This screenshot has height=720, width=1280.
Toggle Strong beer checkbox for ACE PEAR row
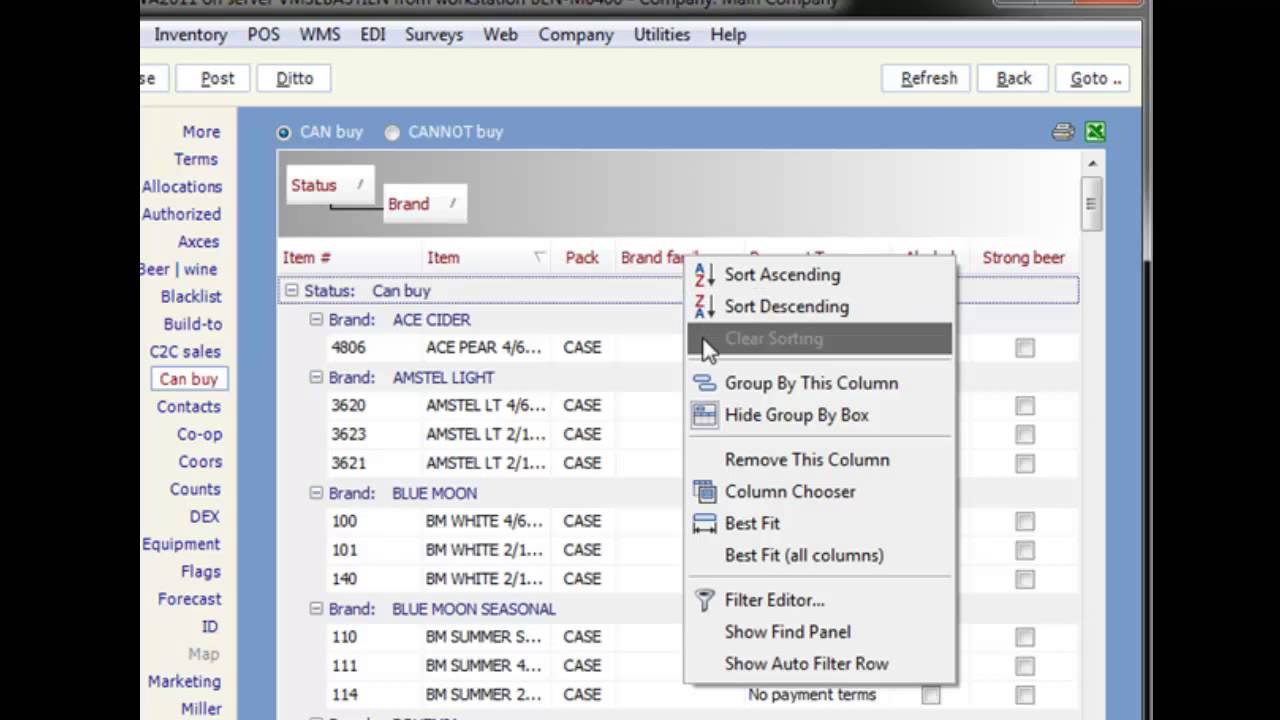point(1025,348)
